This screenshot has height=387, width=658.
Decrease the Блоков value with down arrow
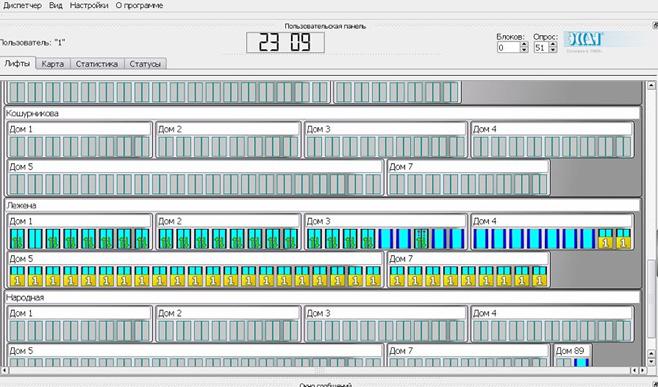524,50
